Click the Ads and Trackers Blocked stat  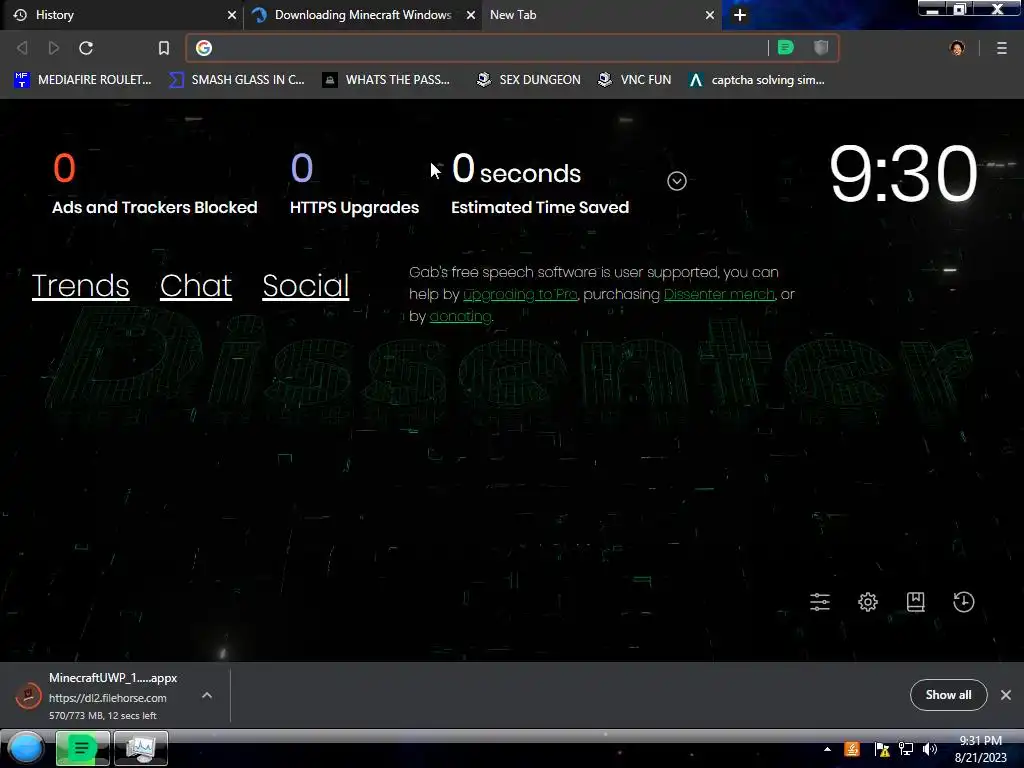(154, 183)
